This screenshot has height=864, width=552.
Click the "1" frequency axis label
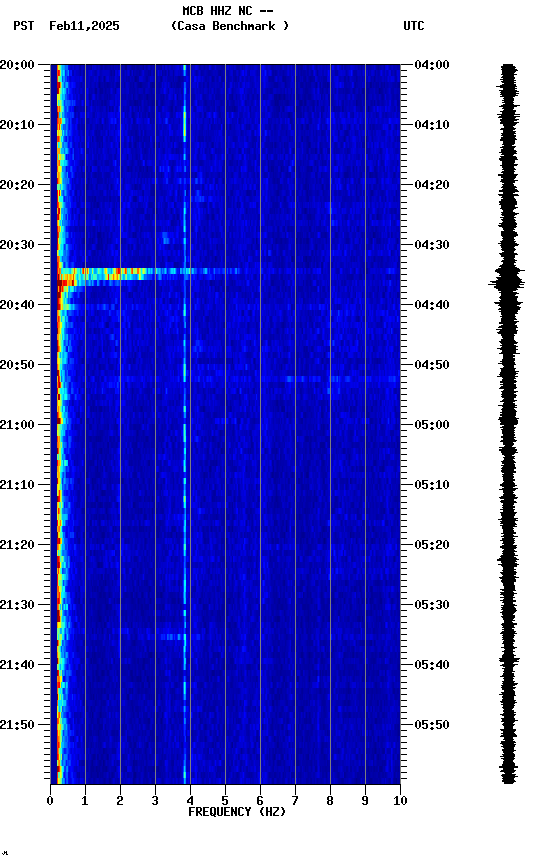[85, 802]
